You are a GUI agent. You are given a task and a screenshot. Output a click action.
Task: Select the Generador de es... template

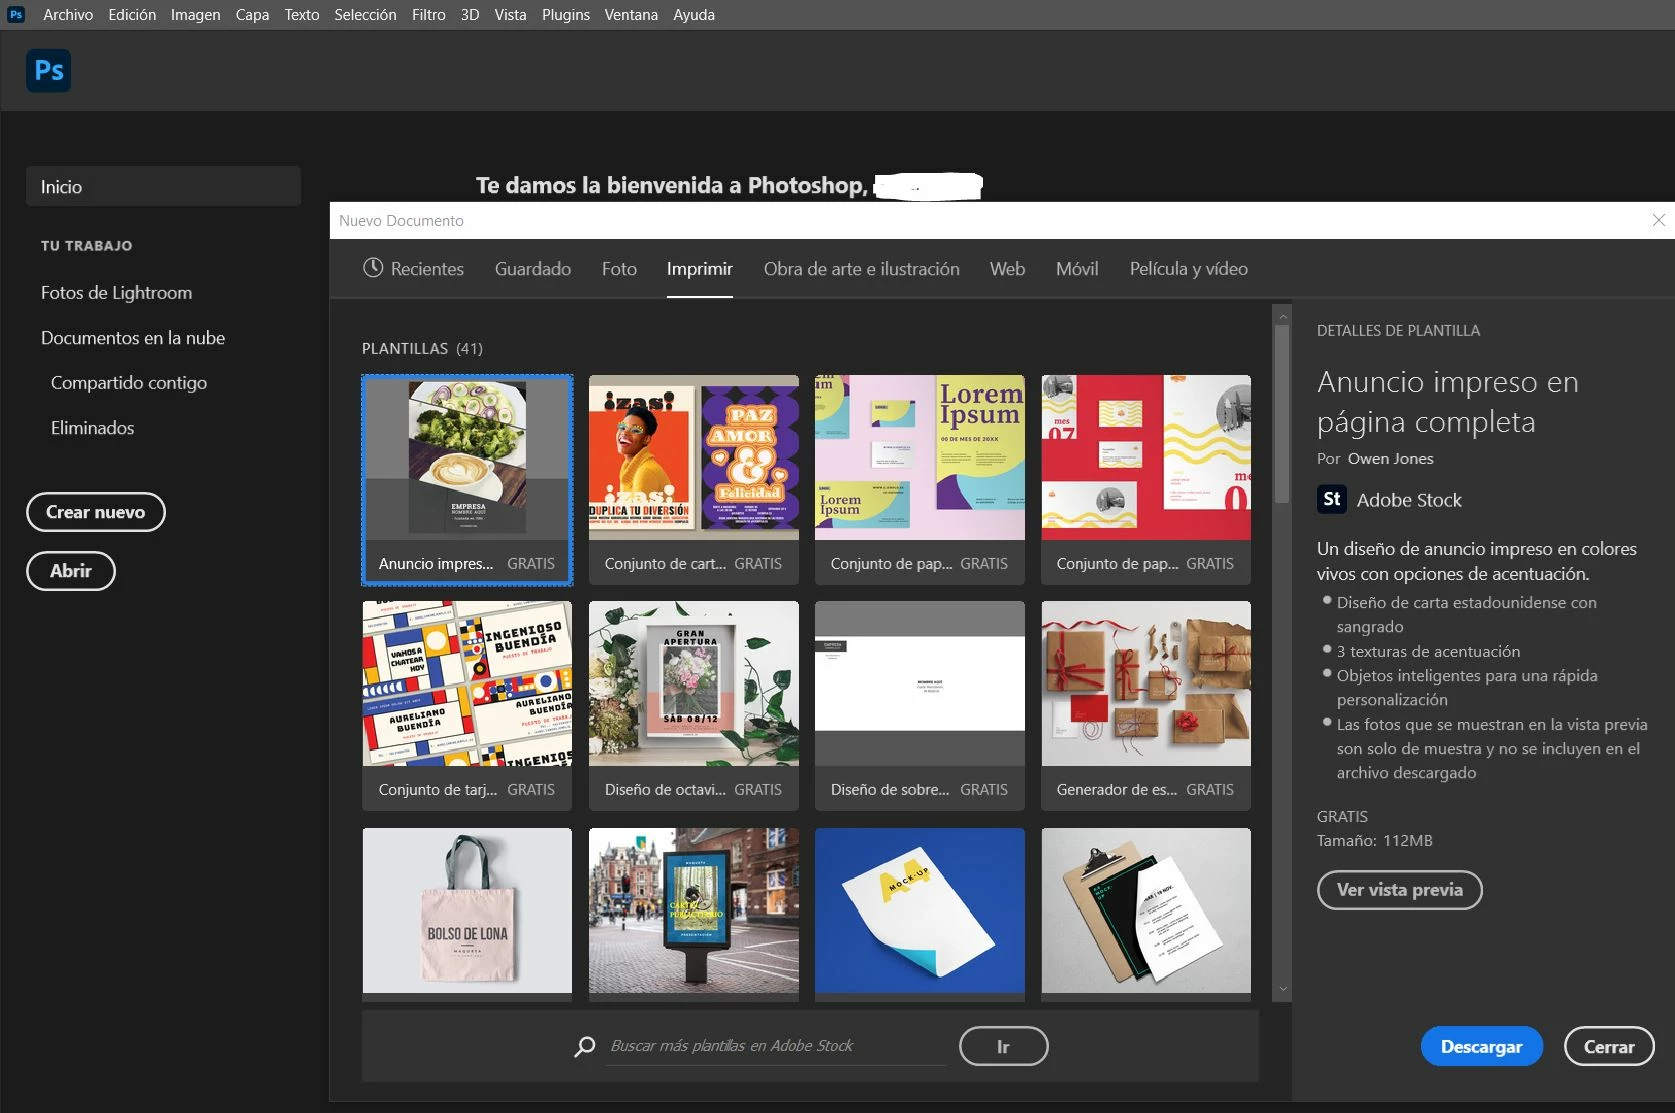(x=1145, y=705)
